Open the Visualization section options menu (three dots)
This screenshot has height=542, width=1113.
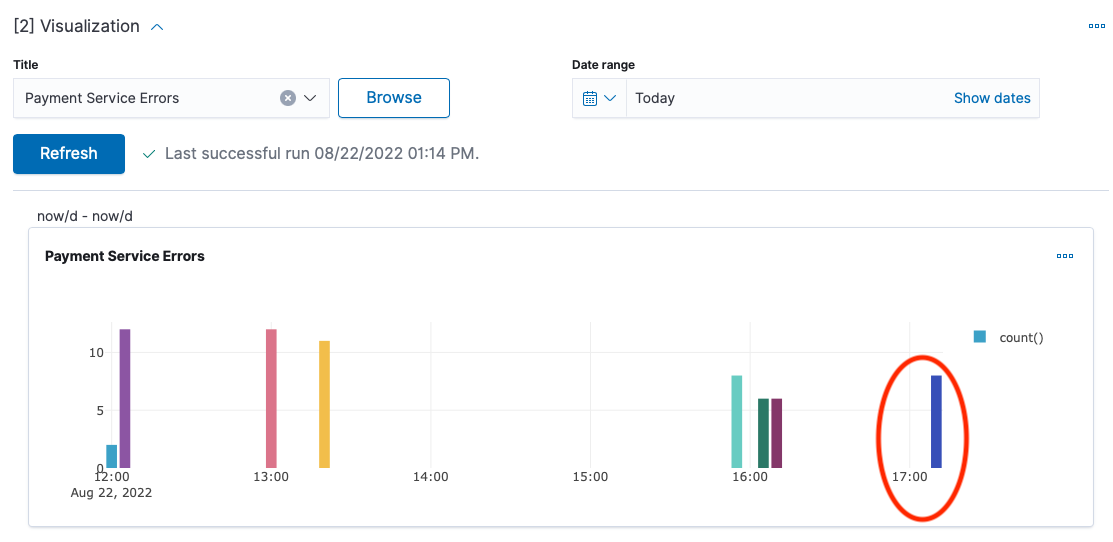[1096, 26]
